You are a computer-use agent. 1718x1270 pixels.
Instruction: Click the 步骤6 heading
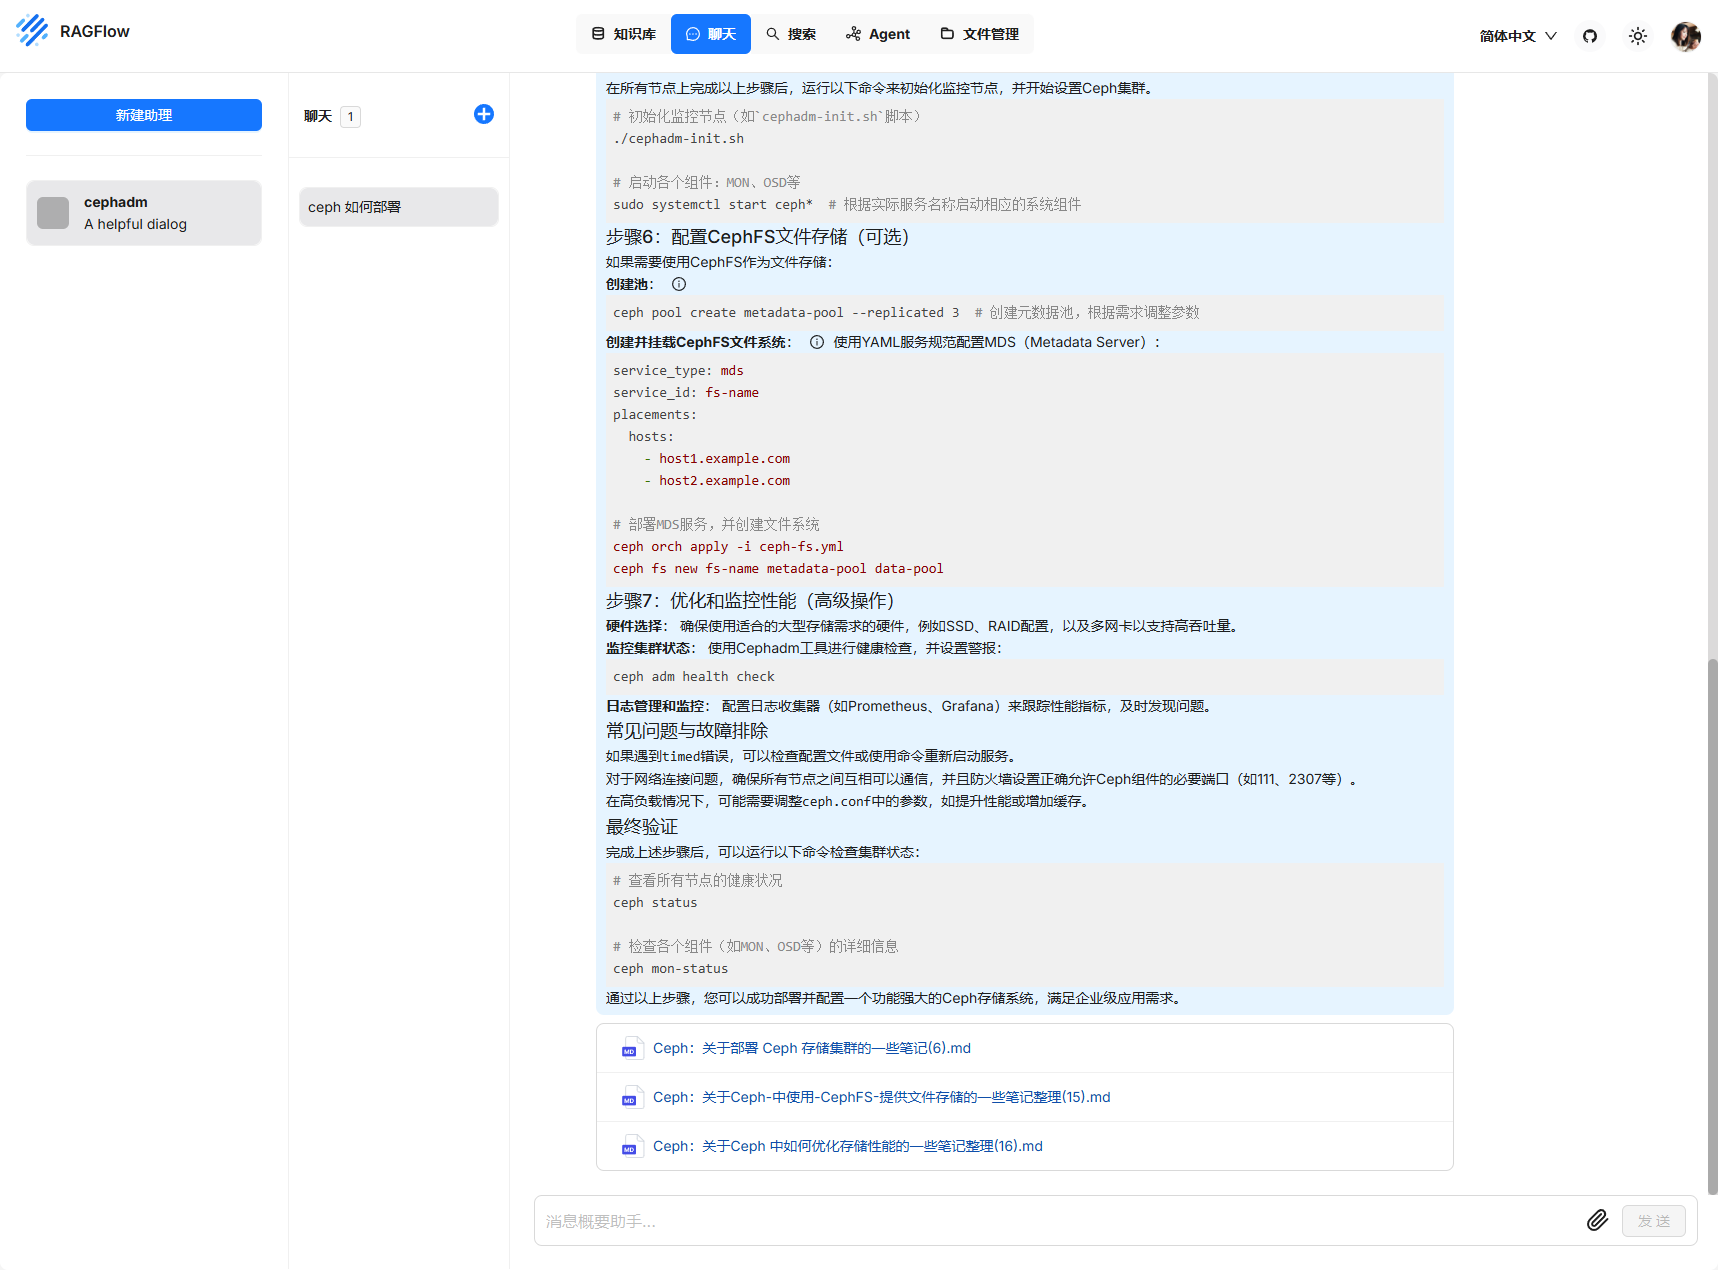pyautogui.click(x=757, y=237)
